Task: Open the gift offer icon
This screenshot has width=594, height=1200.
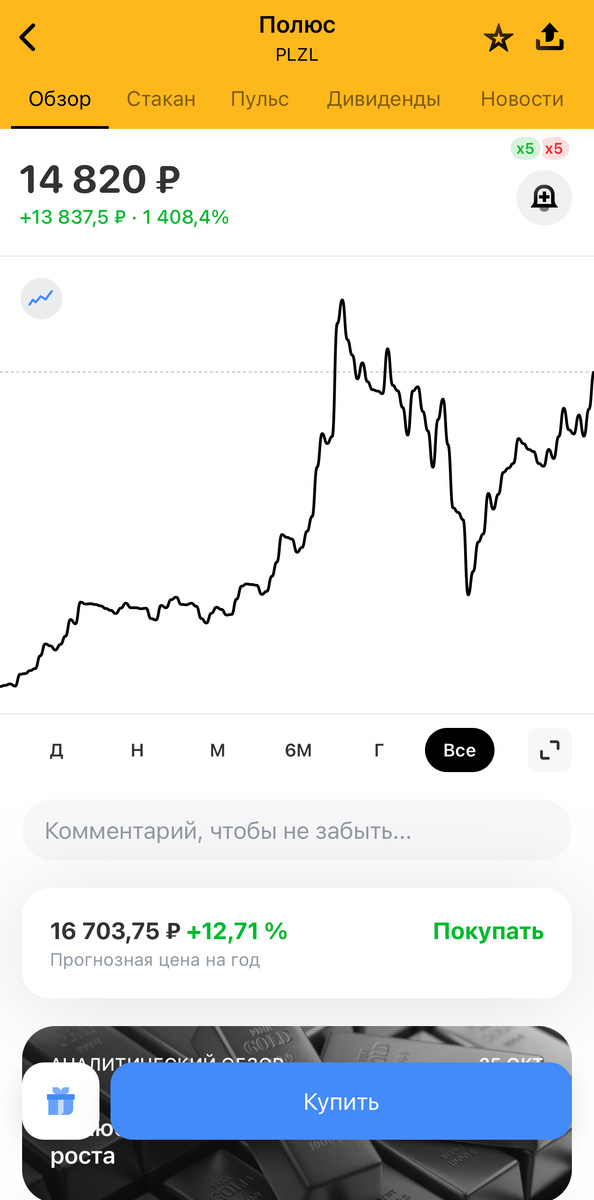Action: tap(61, 1100)
